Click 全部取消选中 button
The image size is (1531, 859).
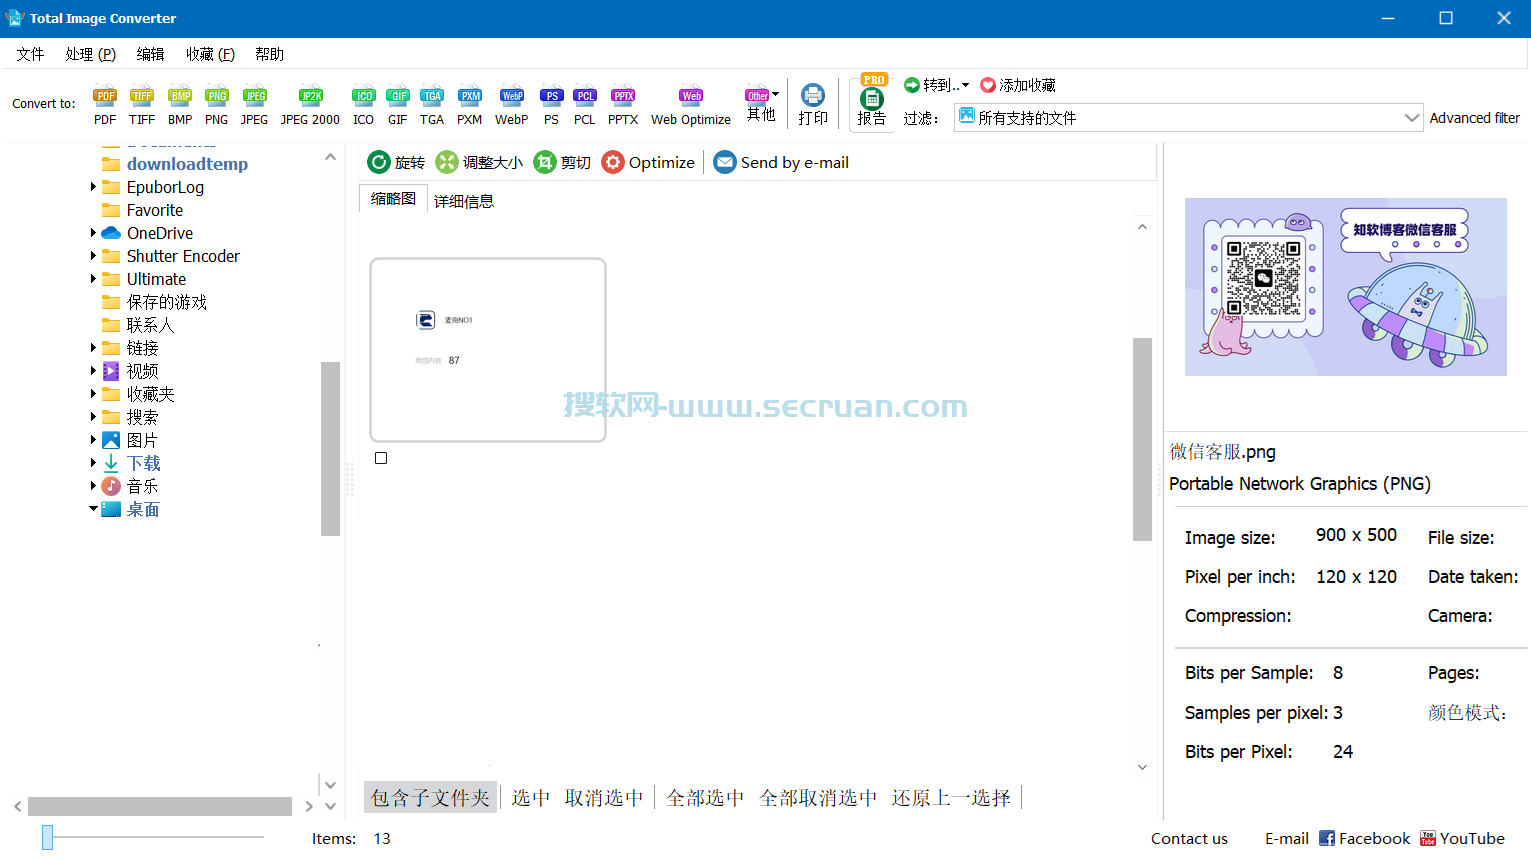[x=818, y=797]
